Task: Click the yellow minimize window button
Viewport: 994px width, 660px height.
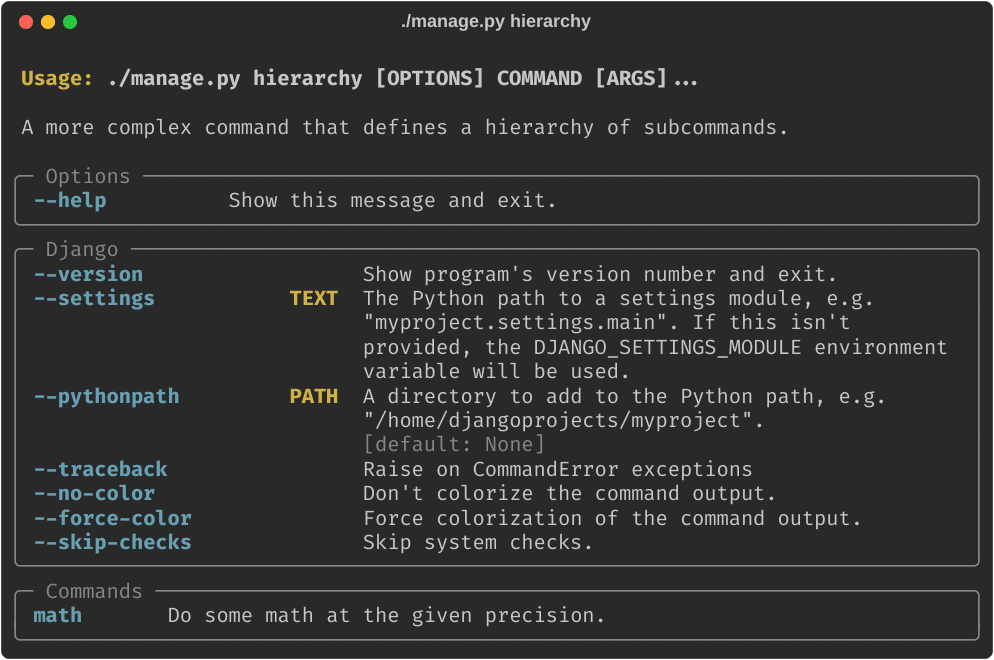Action: click(48, 22)
